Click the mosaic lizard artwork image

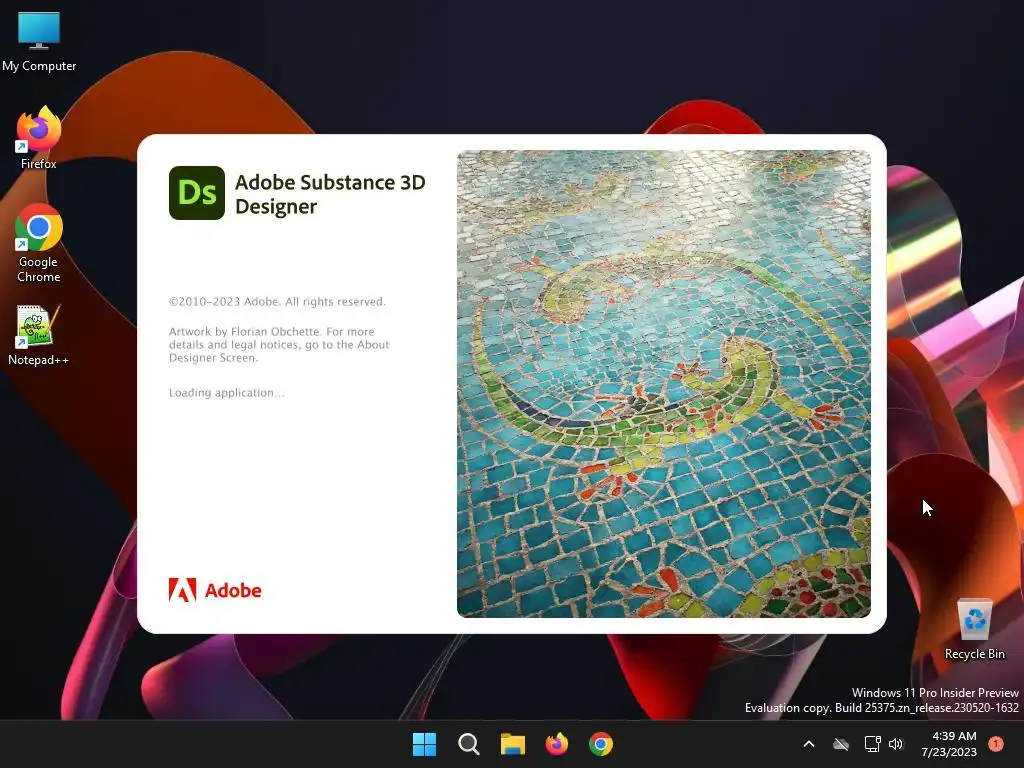coord(664,384)
